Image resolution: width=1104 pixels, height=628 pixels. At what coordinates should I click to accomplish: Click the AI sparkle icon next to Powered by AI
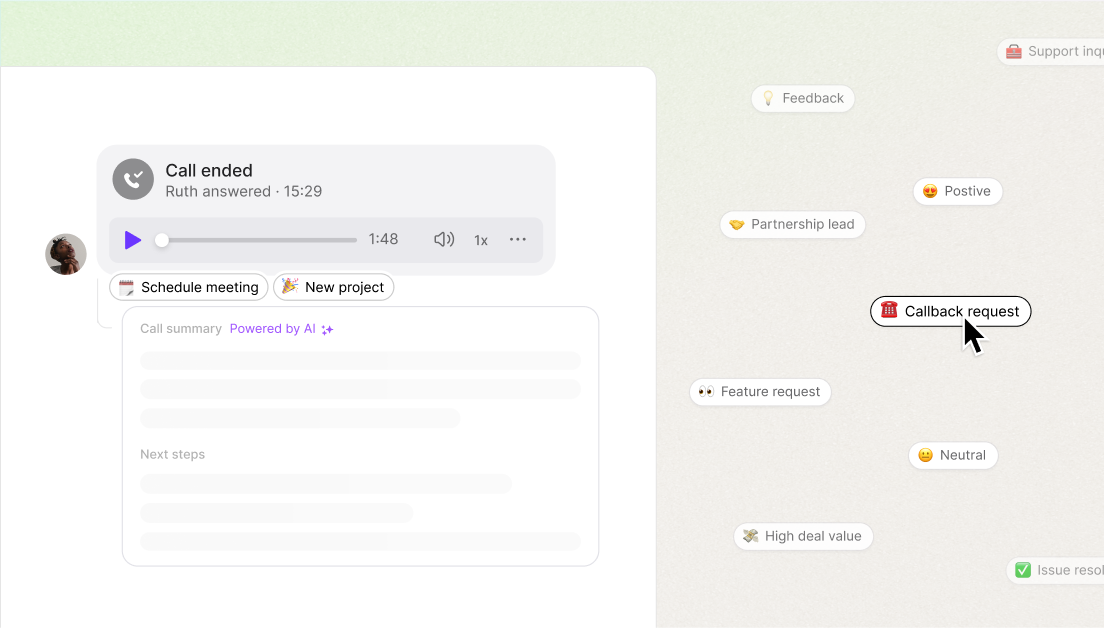coord(327,328)
